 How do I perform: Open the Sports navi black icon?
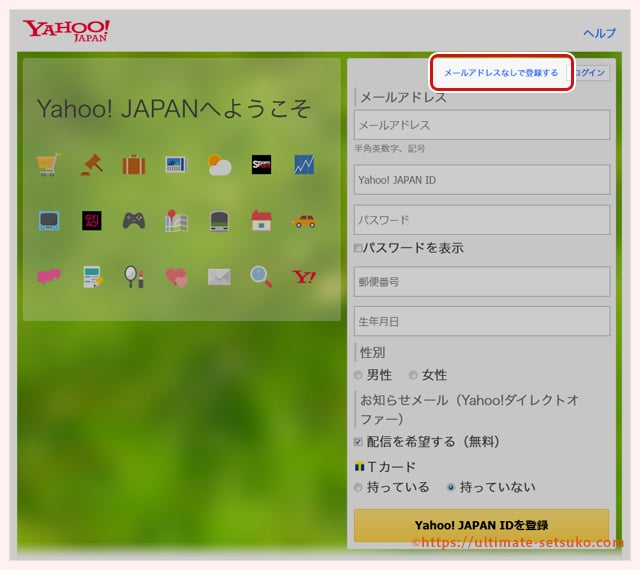(x=262, y=165)
